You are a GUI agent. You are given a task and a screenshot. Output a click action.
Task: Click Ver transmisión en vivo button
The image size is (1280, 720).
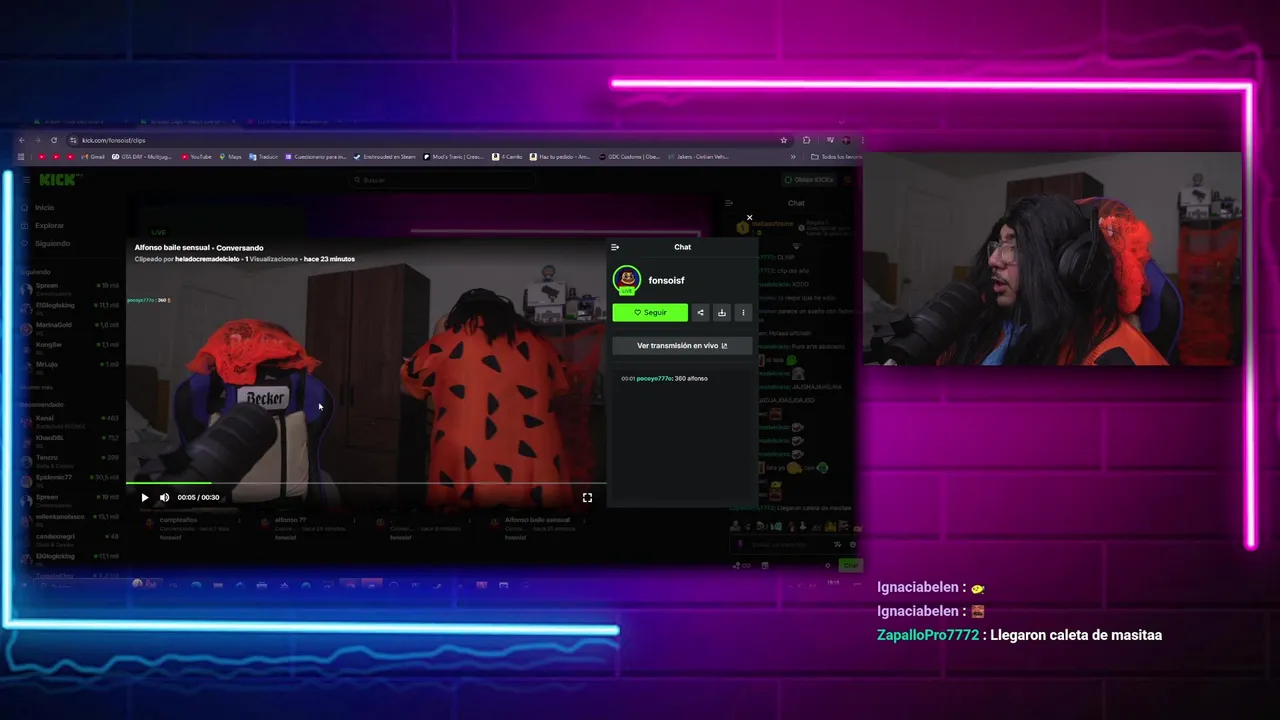(682, 345)
